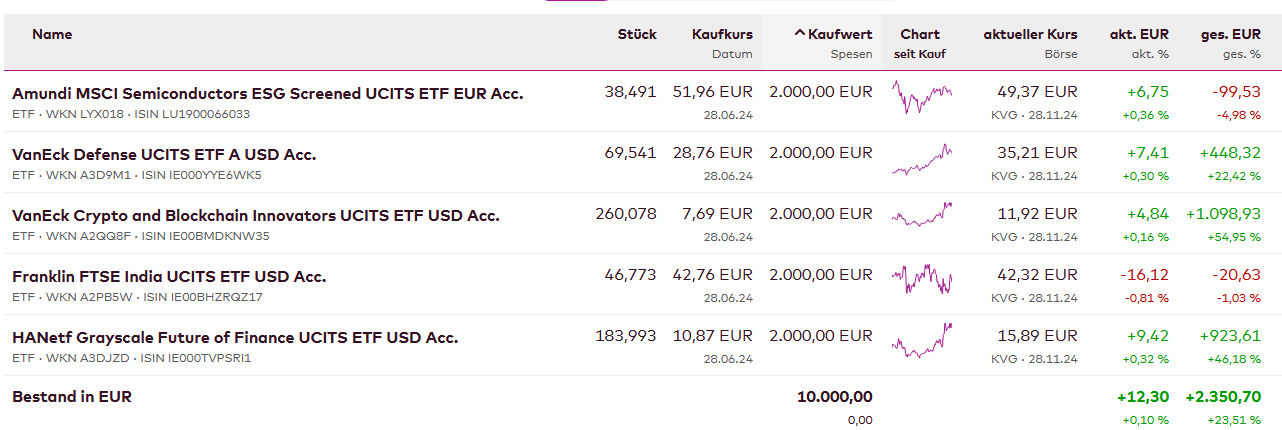The height and width of the screenshot is (430, 1282).
Task: Sort holdings by Stück column
Action: point(637,34)
